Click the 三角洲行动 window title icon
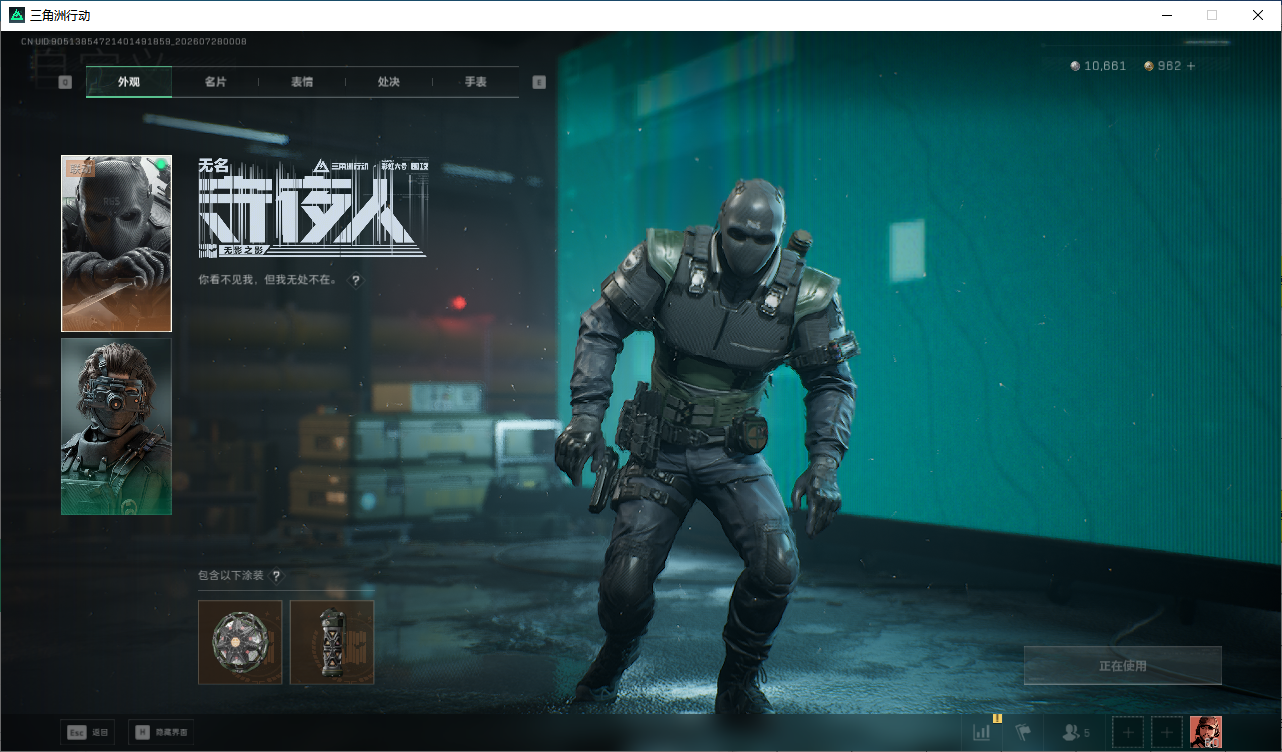 pyautogui.click(x=15, y=16)
